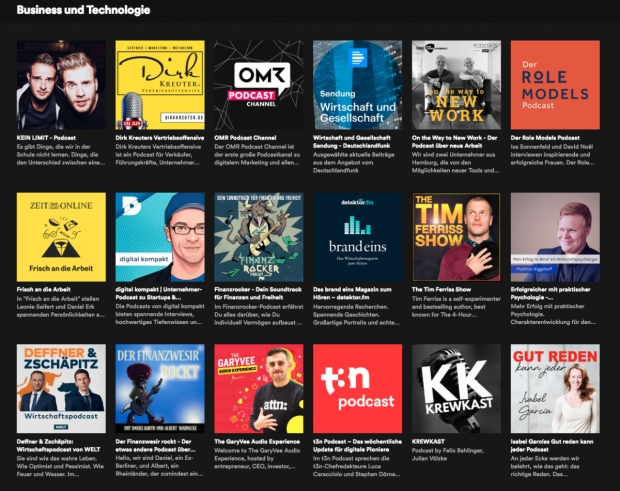The width and height of the screenshot is (620, 491).
Task: Click the 'OMR Podcast Channel' title
Action: coord(245,138)
